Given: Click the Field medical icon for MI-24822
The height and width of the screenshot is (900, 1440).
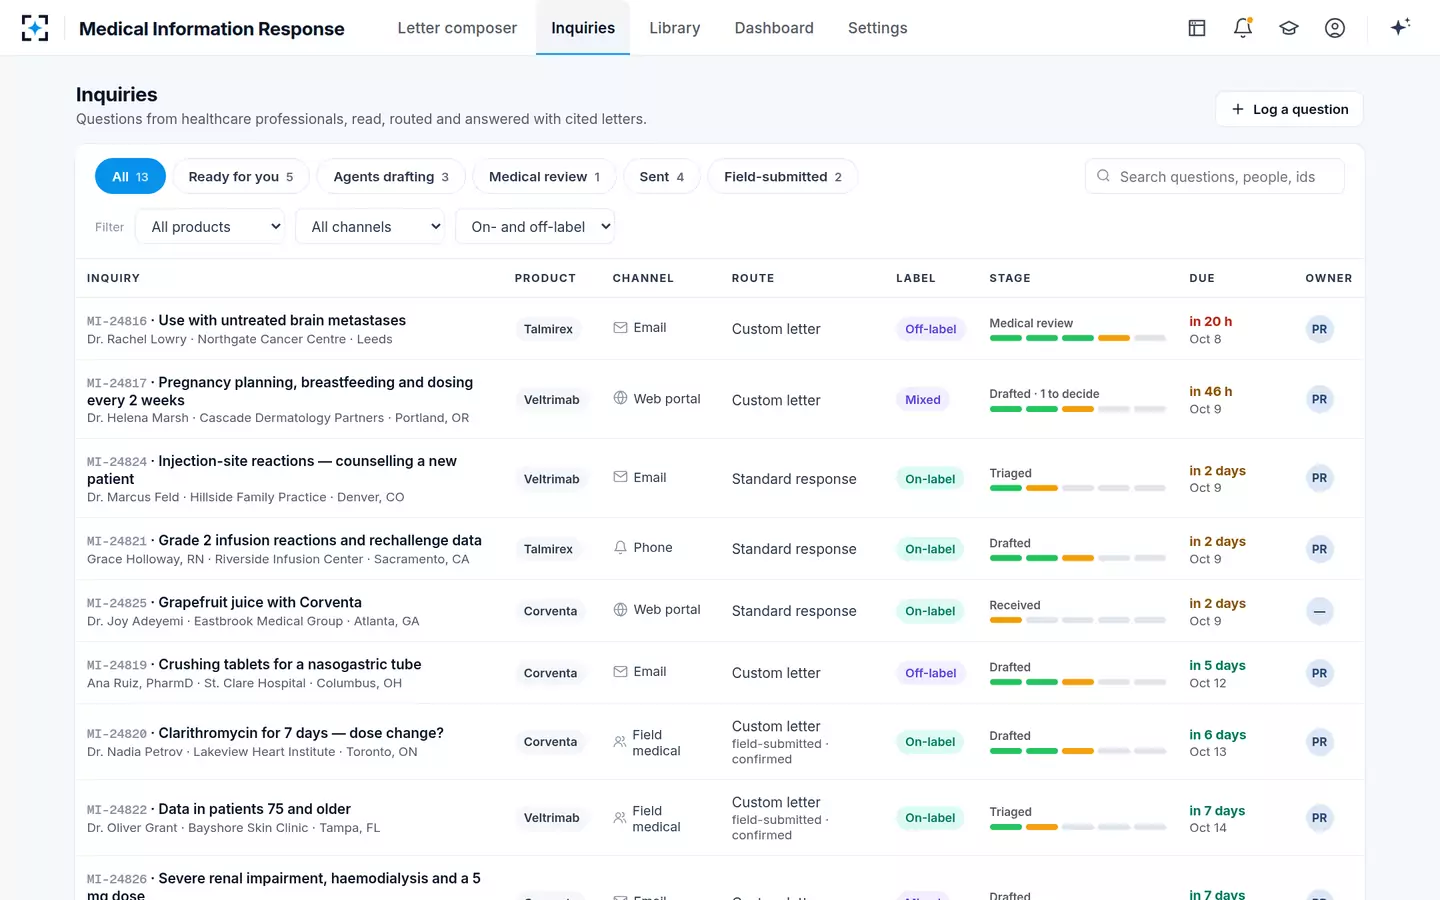Looking at the screenshot, I should click(x=620, y=818).
